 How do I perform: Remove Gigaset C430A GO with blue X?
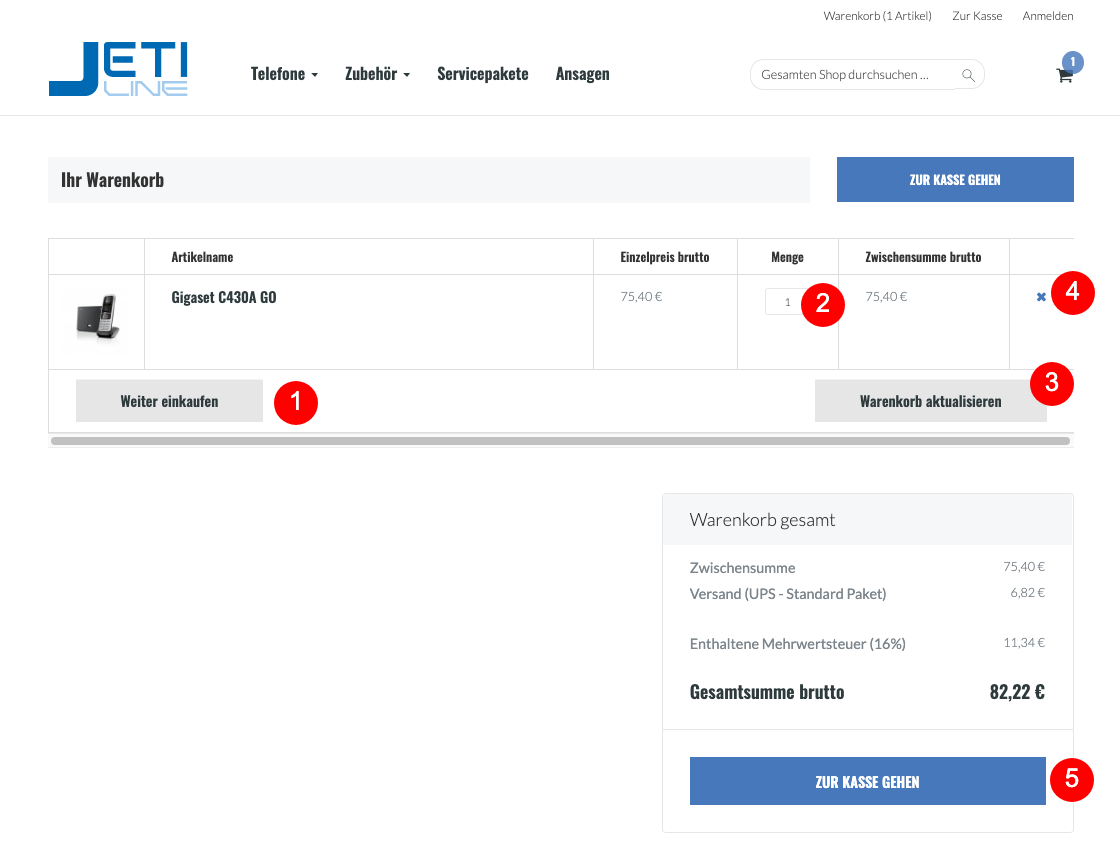[x=1041, y=297]
